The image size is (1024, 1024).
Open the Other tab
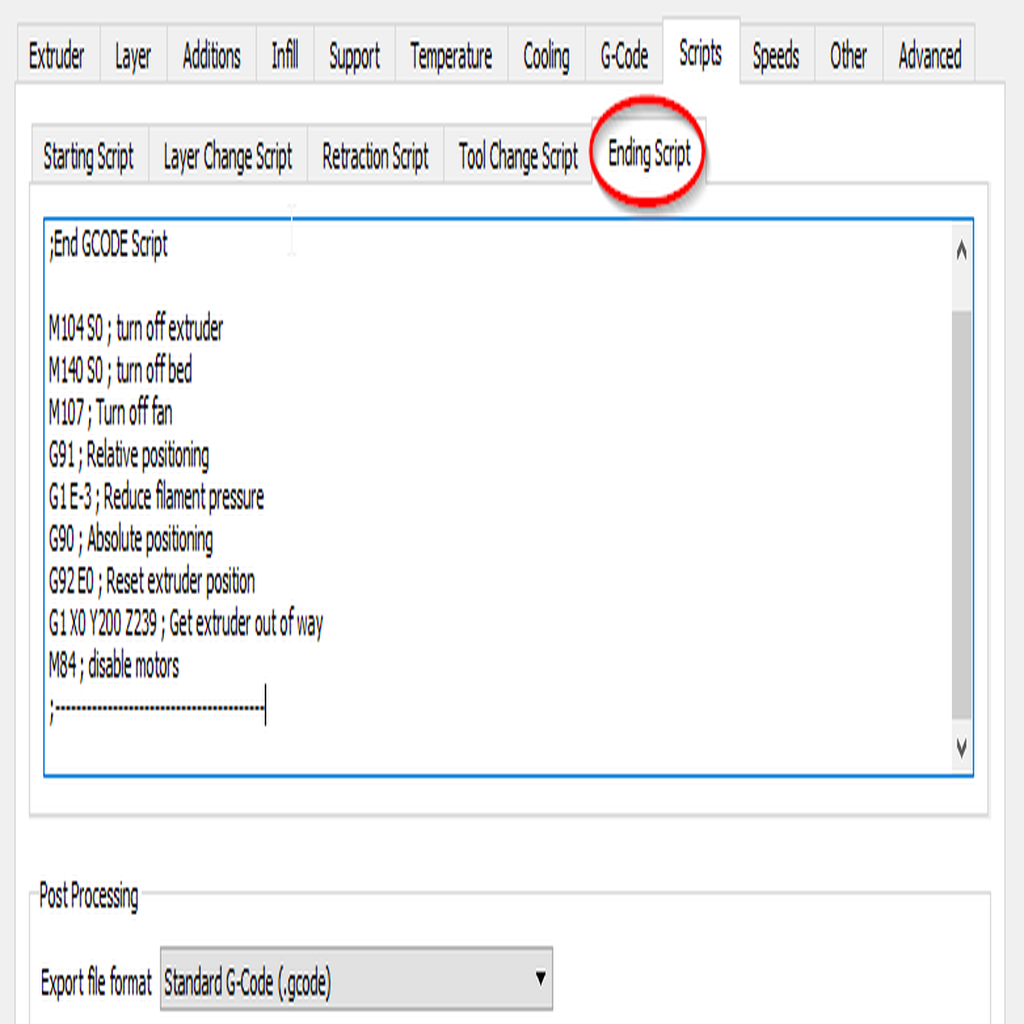click(848, 55)
